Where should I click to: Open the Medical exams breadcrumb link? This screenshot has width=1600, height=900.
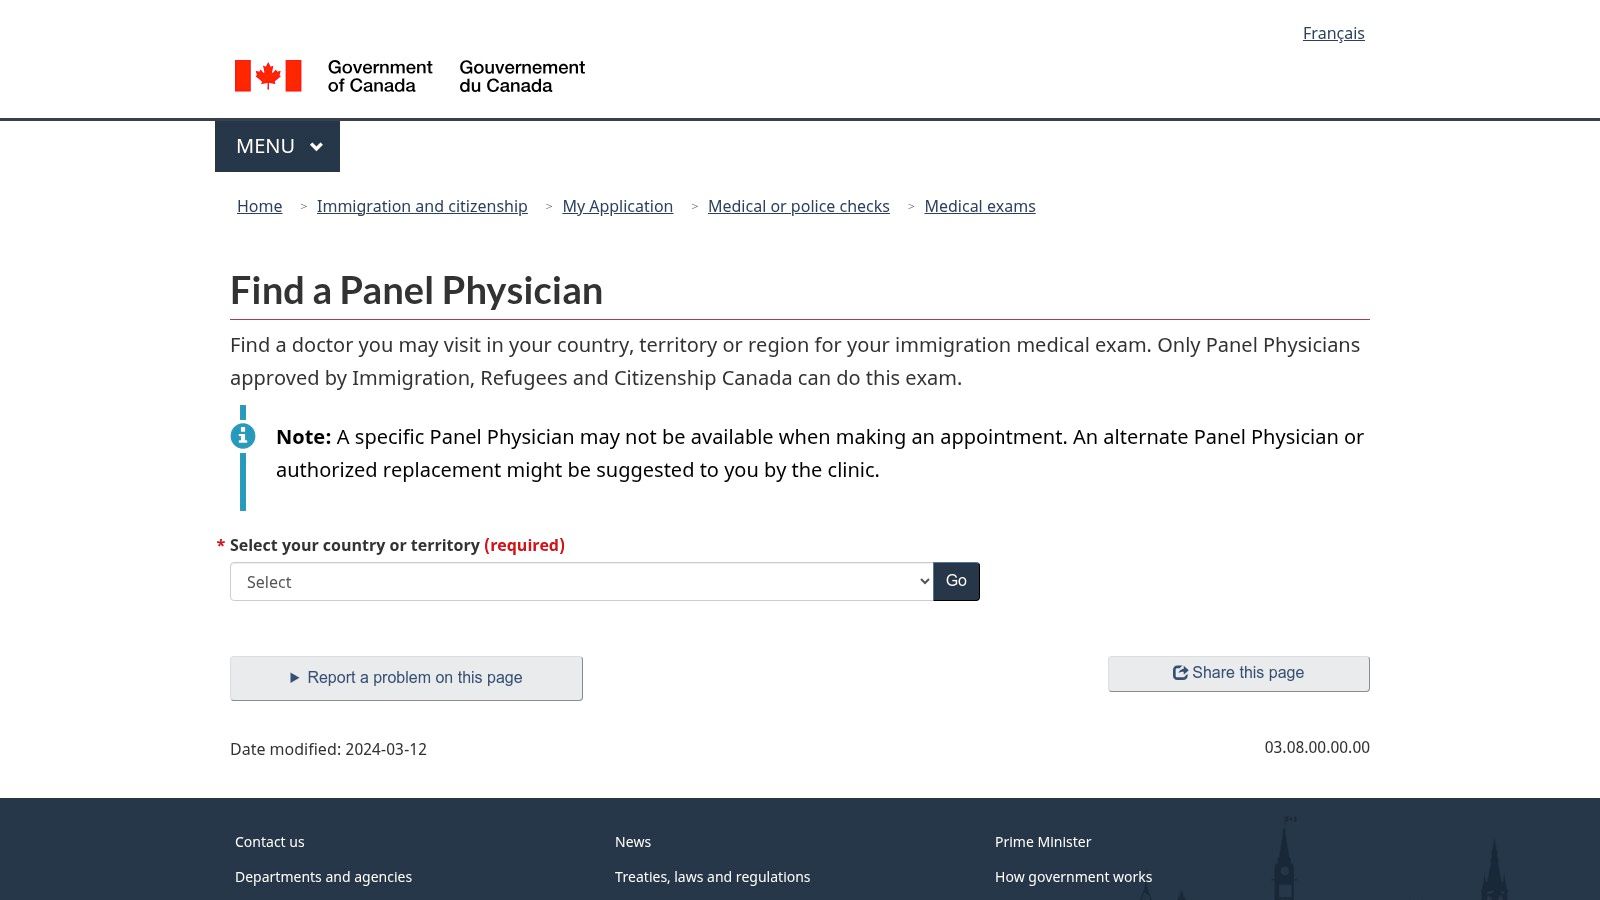pyautogui.click(x=980, y=206)
